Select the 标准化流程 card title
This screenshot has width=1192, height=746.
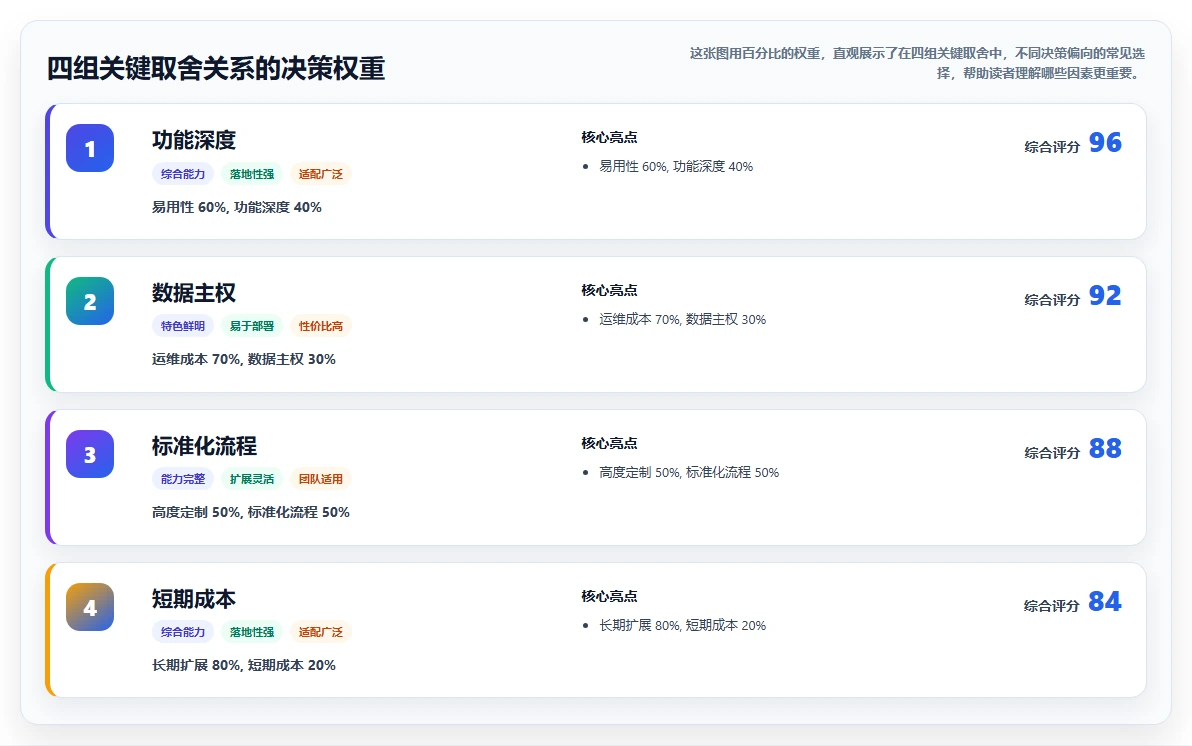point(204,446)
